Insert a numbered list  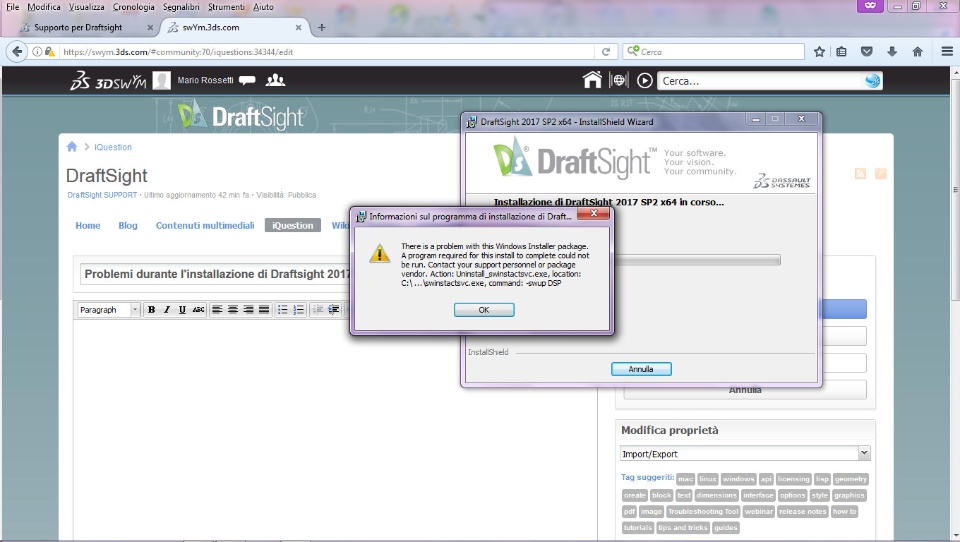coord(298,310)
